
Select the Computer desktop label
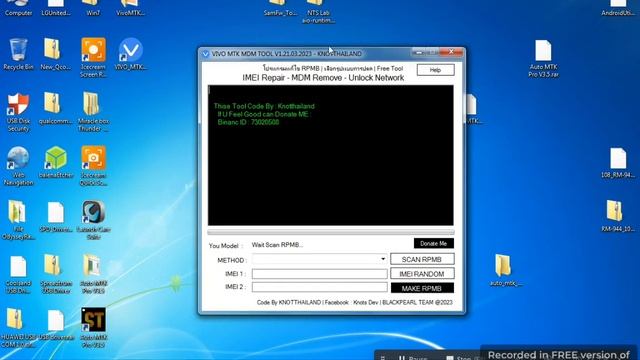[18, 13]
